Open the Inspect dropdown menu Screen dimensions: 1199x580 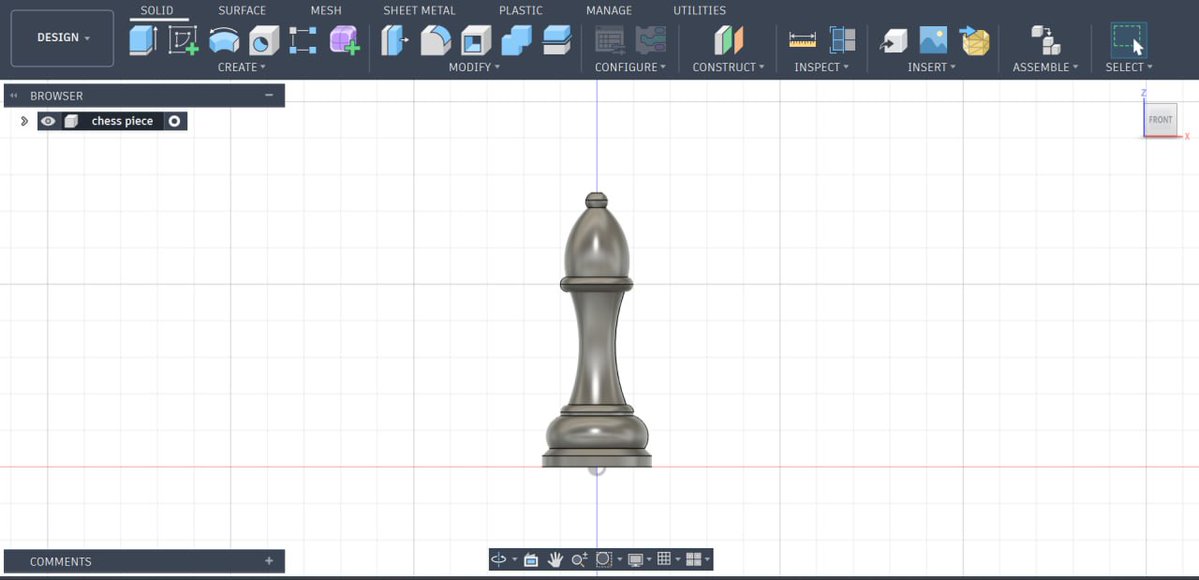[x=821, y=67]
